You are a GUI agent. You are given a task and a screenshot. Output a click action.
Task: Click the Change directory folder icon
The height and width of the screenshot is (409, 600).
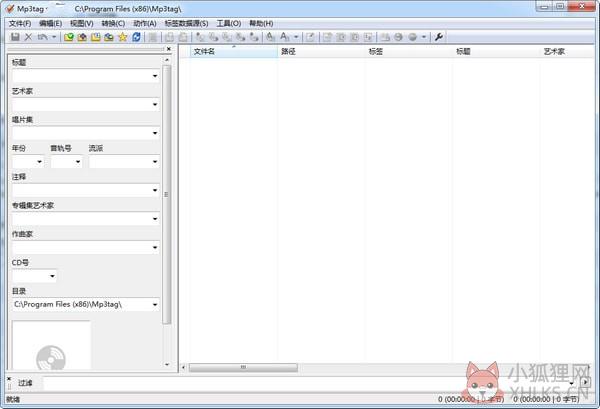pyautogui.click(x=69, y=37)
